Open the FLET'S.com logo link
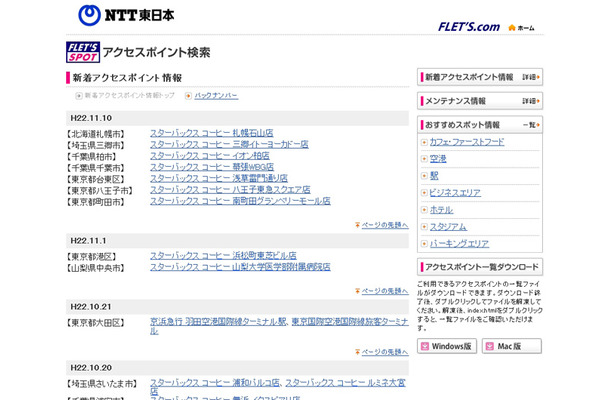 click(x=469, y=27)
